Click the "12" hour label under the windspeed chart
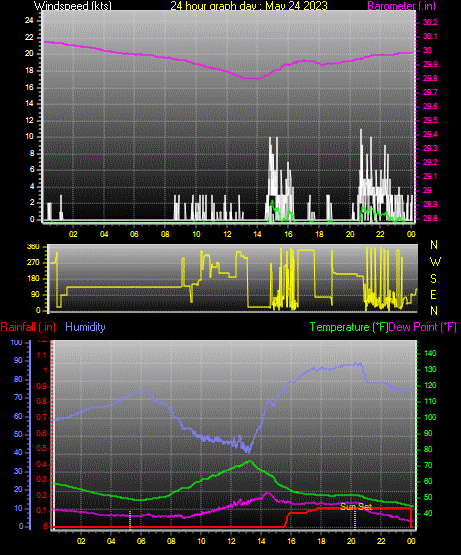461x555 pixels. [x=227, y=234]
